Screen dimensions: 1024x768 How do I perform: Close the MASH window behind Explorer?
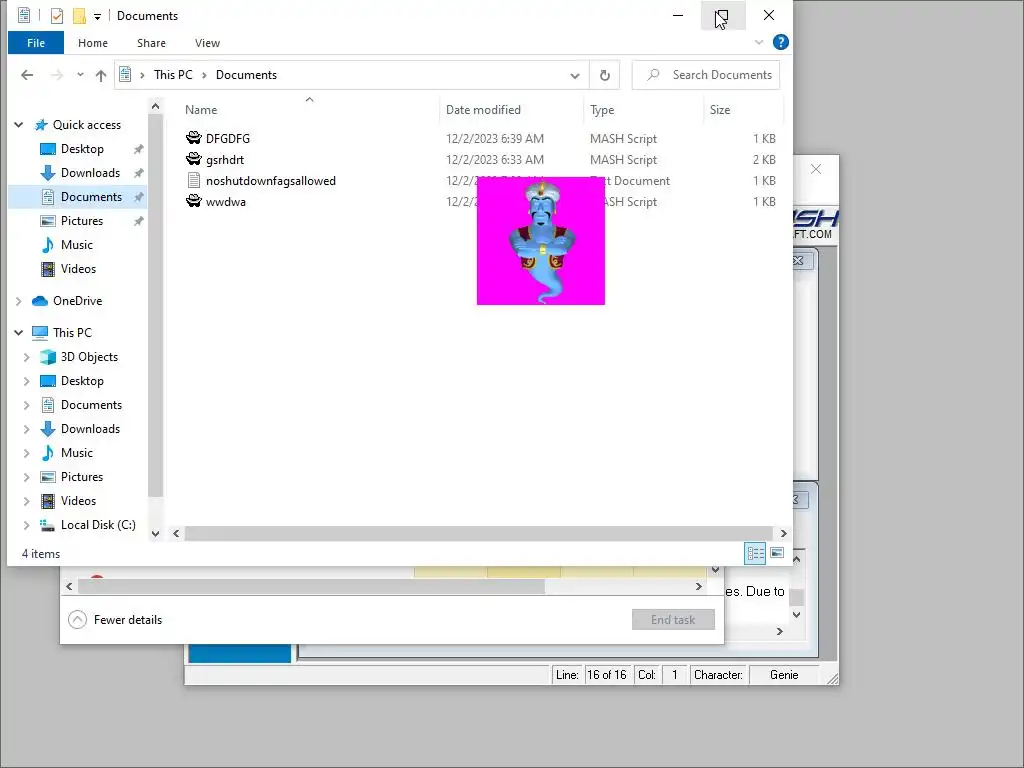[x=816, y=169]
